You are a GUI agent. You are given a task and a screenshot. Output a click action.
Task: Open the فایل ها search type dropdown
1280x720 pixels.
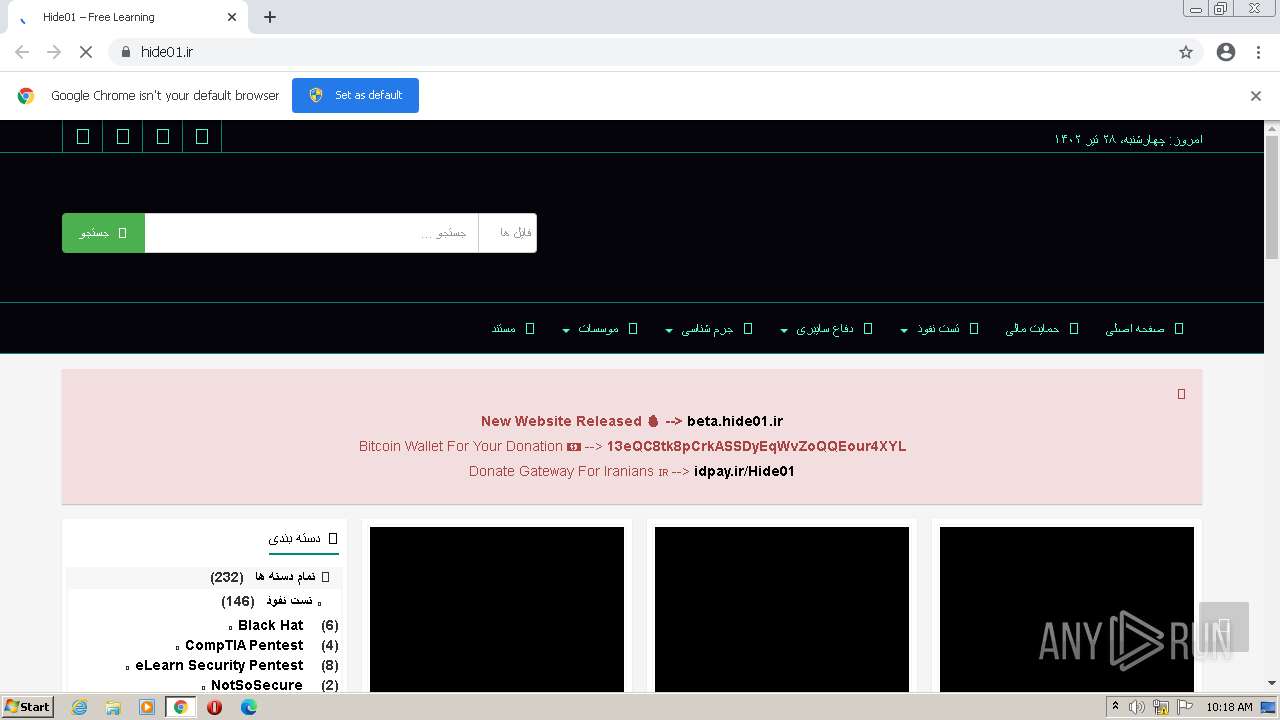pos(507,233)
